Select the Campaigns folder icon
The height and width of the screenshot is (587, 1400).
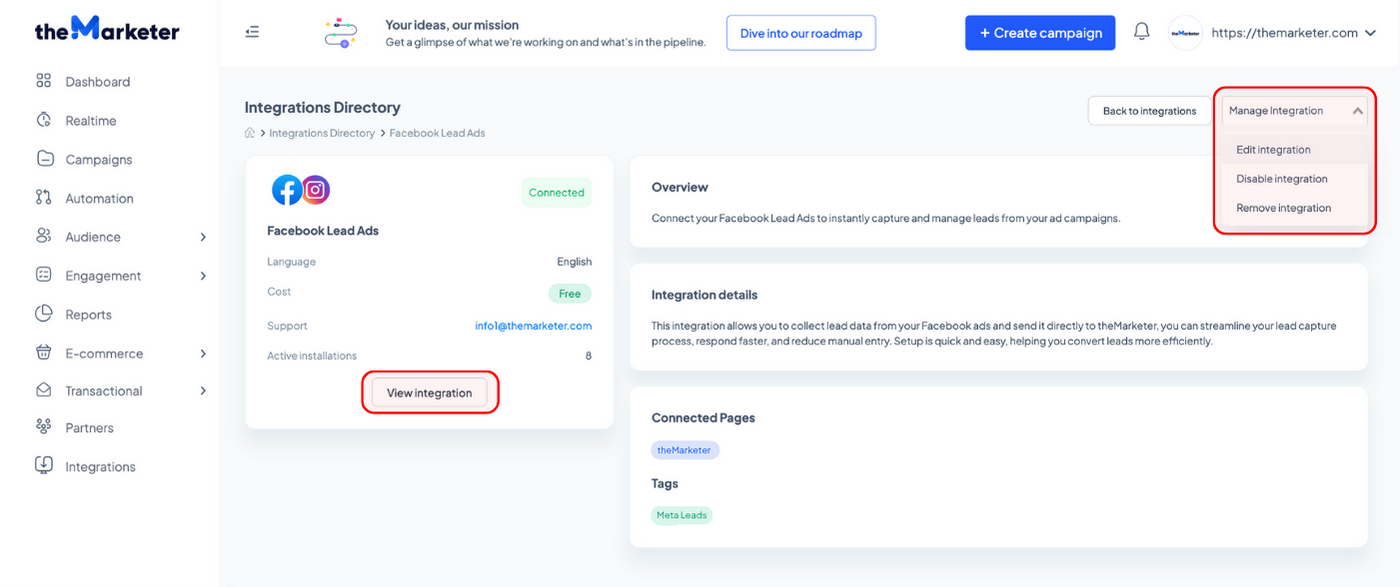[x=44, y=159]
